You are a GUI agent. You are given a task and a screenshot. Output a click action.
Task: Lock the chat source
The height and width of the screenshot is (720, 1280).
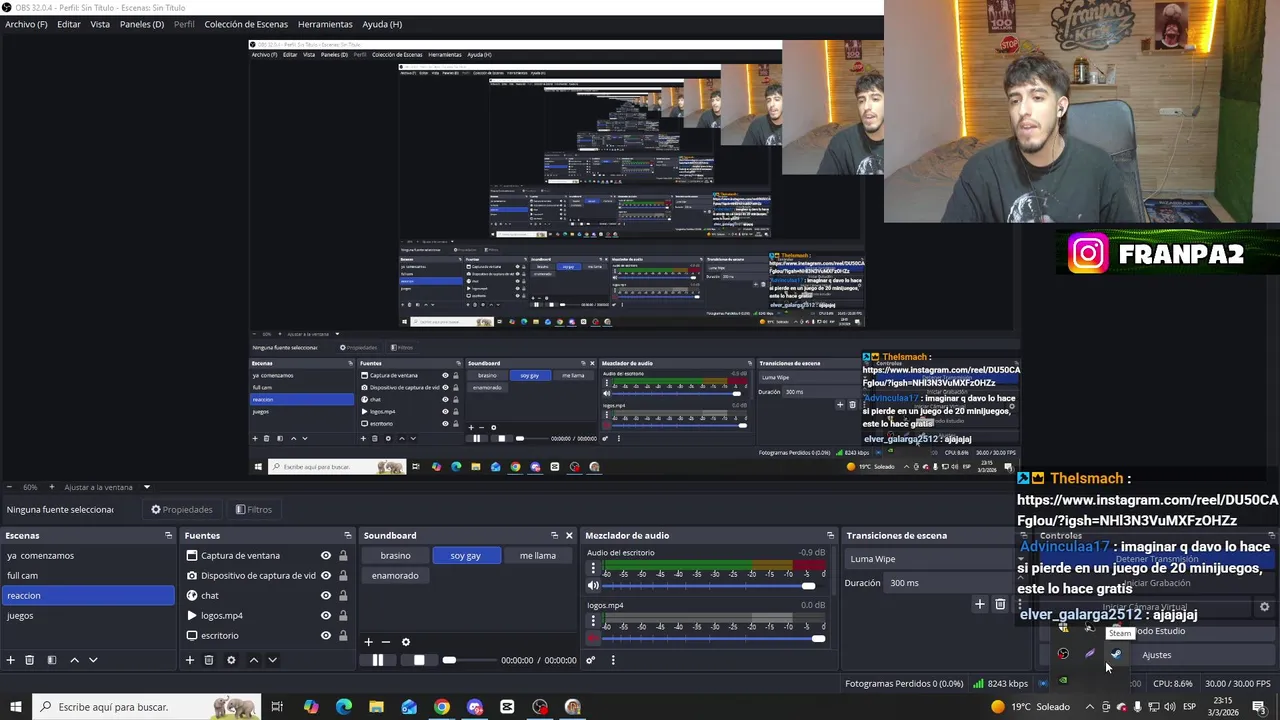(343, 596)
